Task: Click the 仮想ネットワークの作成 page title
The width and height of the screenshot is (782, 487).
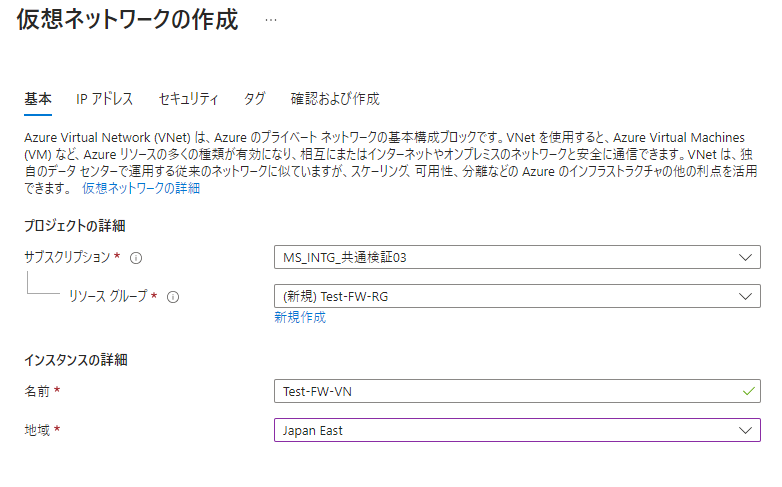Action: (127, 20)
